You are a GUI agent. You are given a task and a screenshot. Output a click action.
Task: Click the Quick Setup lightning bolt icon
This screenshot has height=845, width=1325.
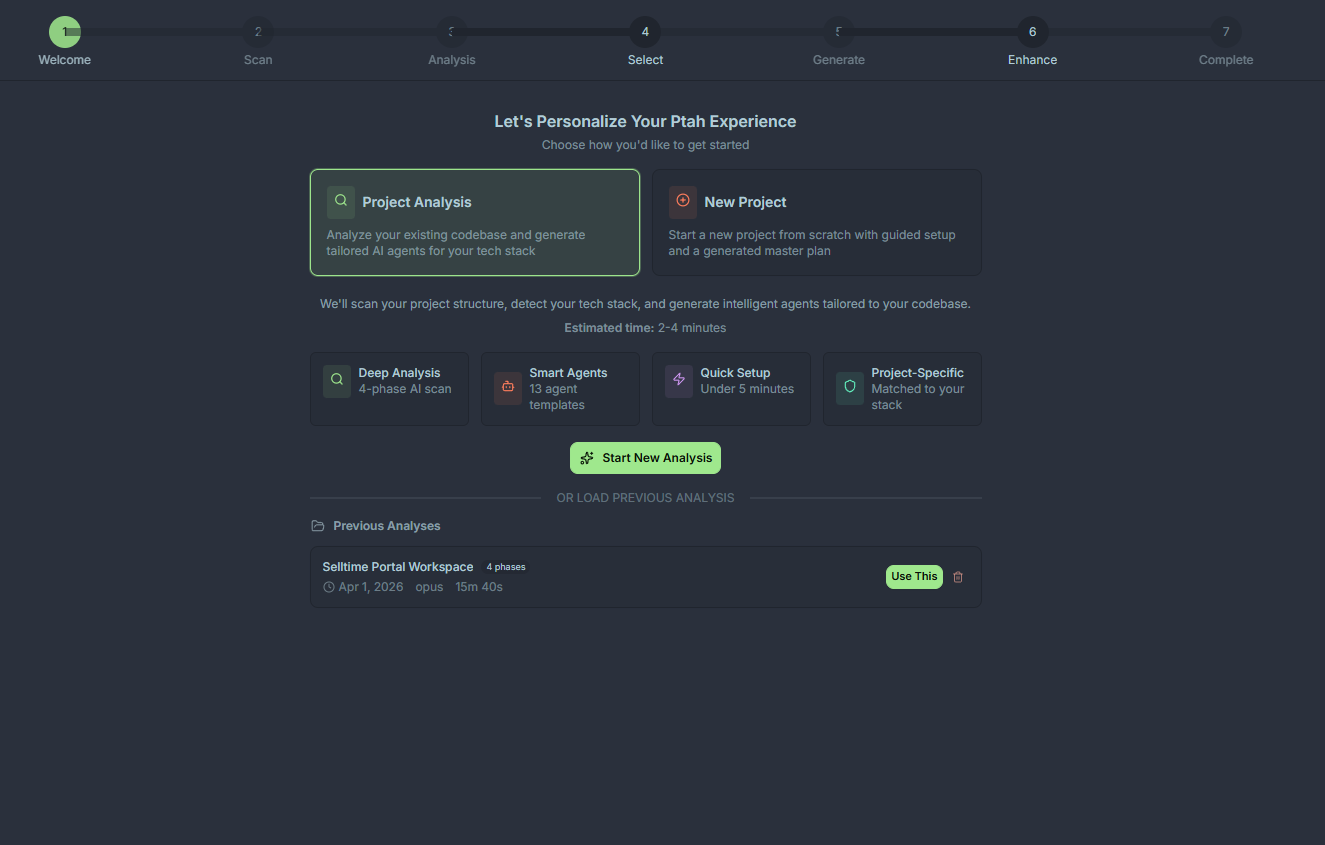[x=678, y=381]
